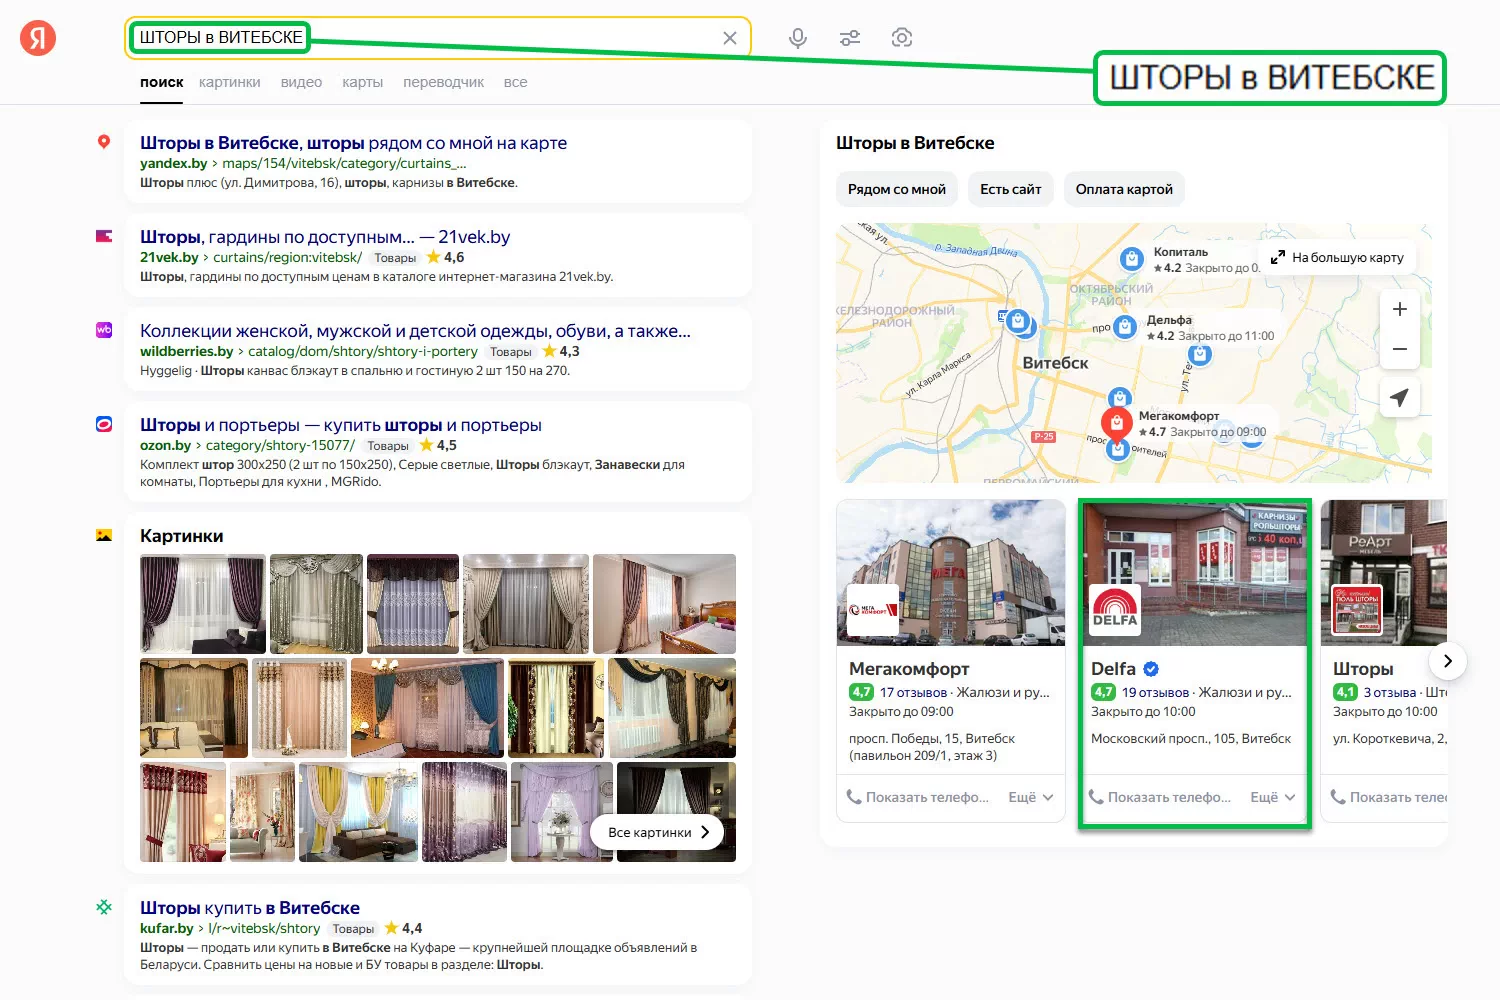Clear the search field with X
The image size is (1500, 1000).
(730, 38)
